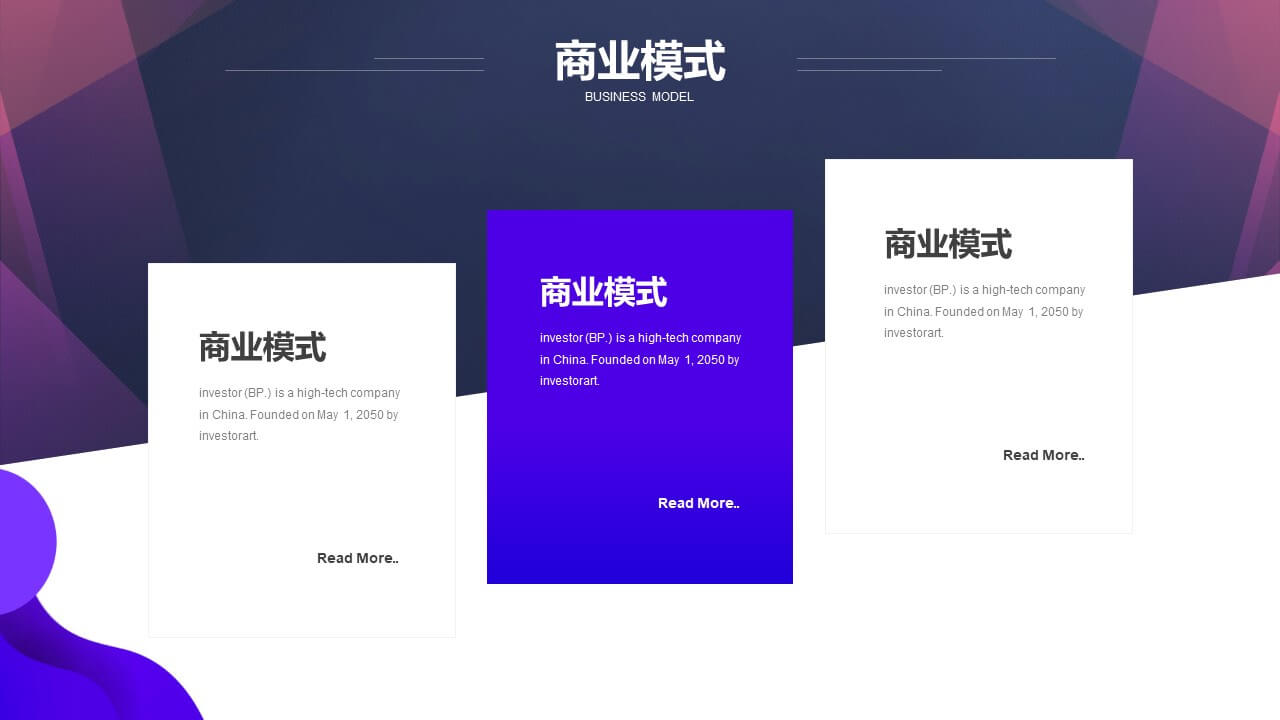
Task: Click the description paragraph in the purple card
Action: point(641,359)
